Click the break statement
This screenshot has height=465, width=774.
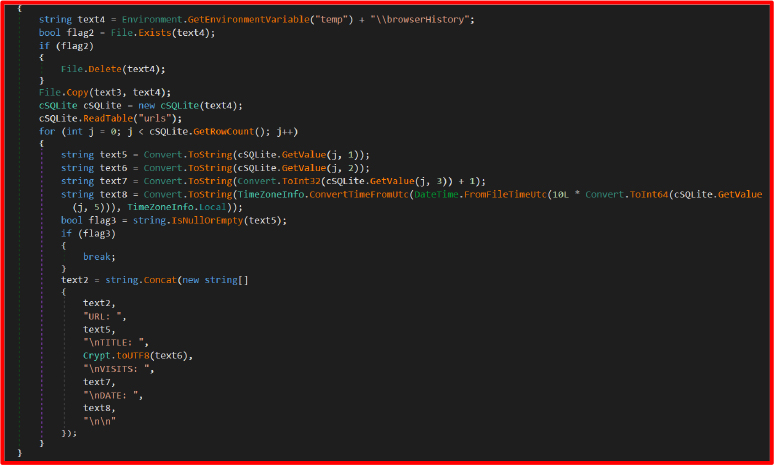coord(95,257)
